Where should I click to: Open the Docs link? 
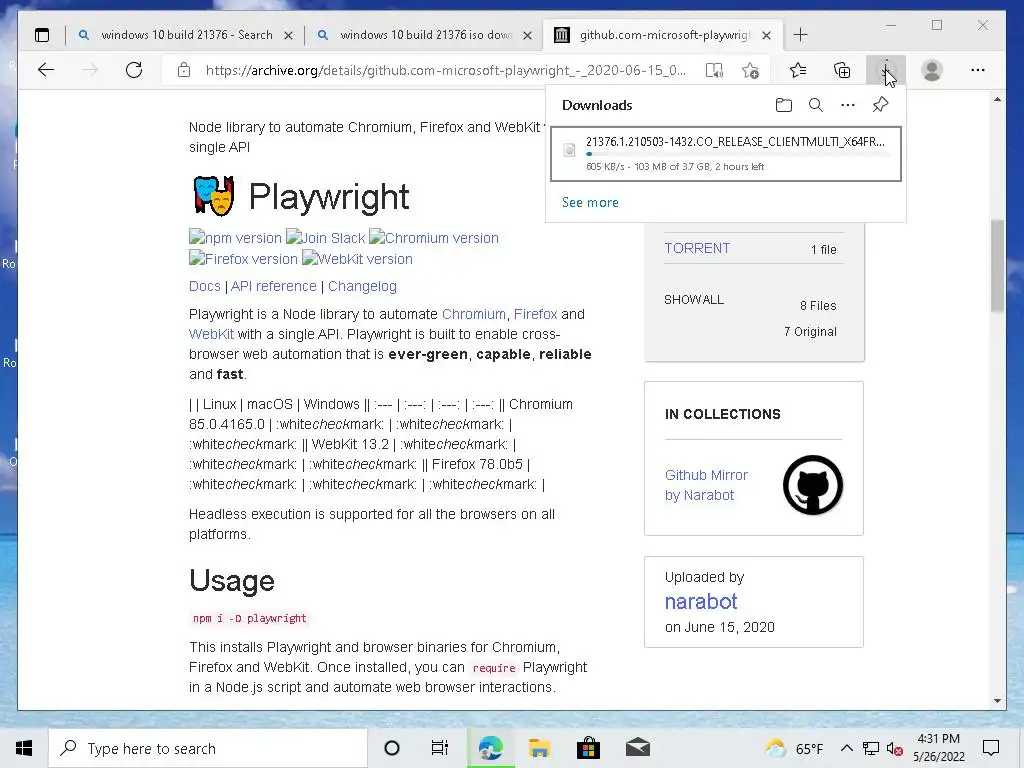204,286
